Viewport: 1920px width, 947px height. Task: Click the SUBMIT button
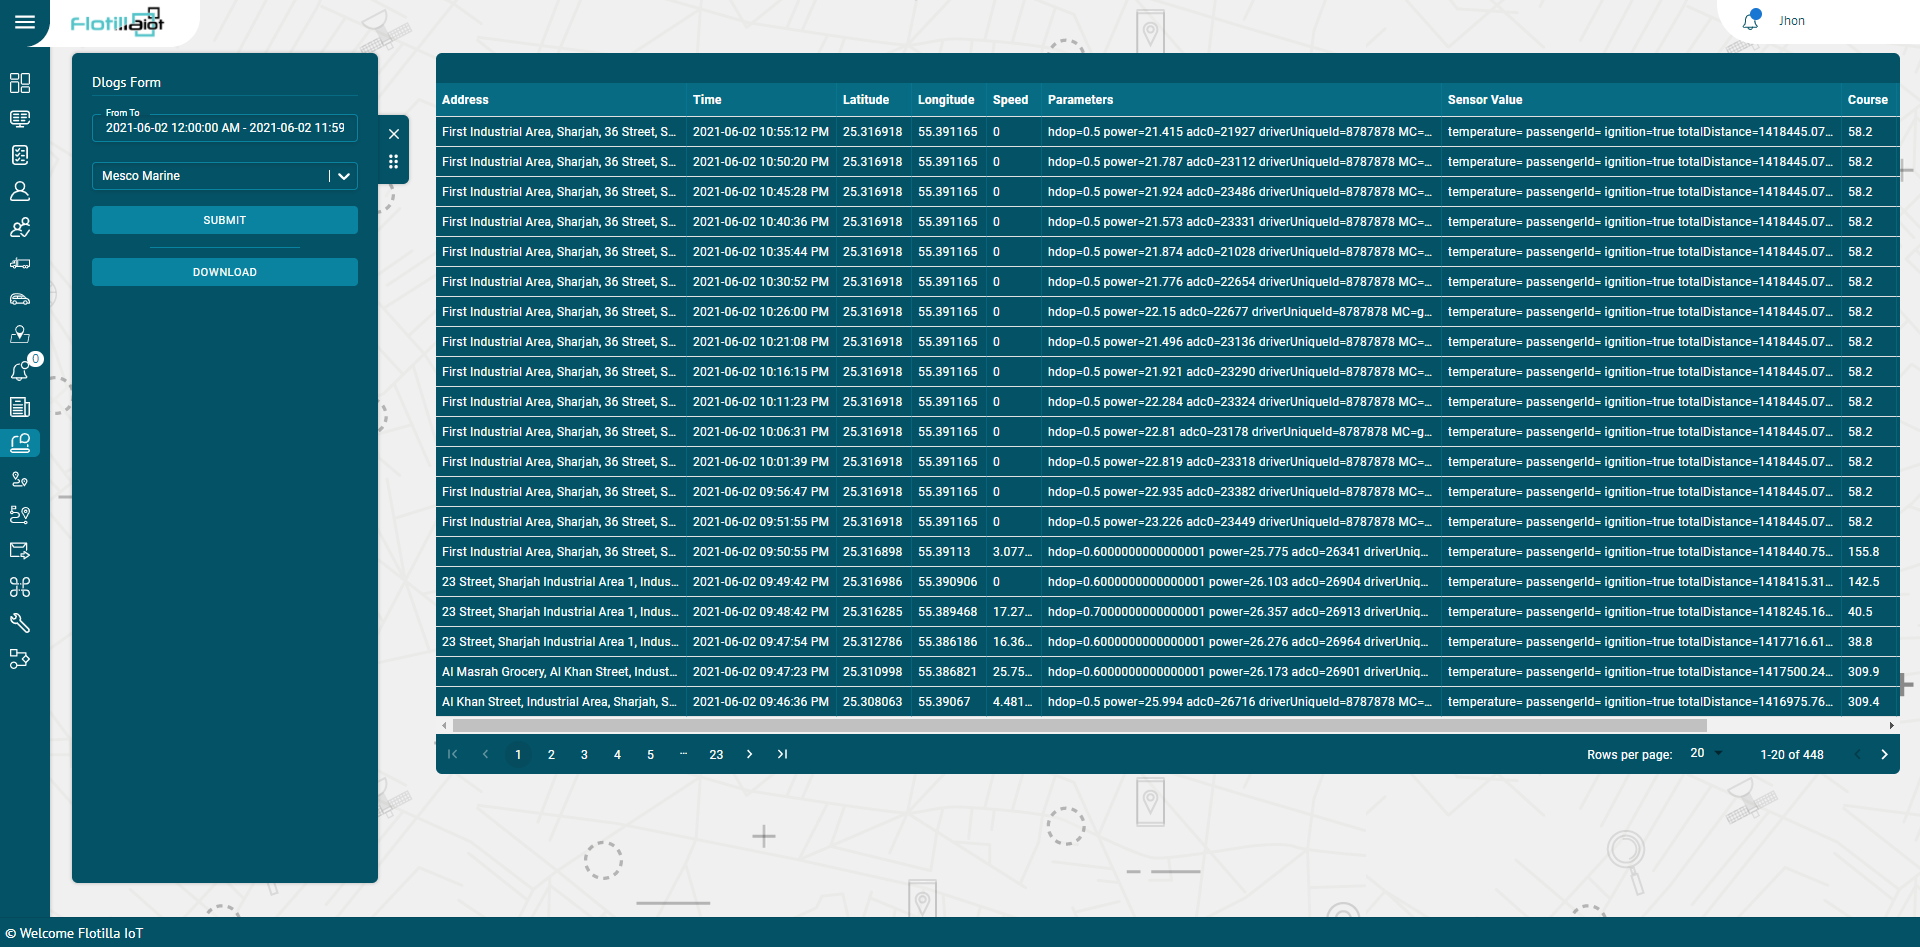pos(225,220)
